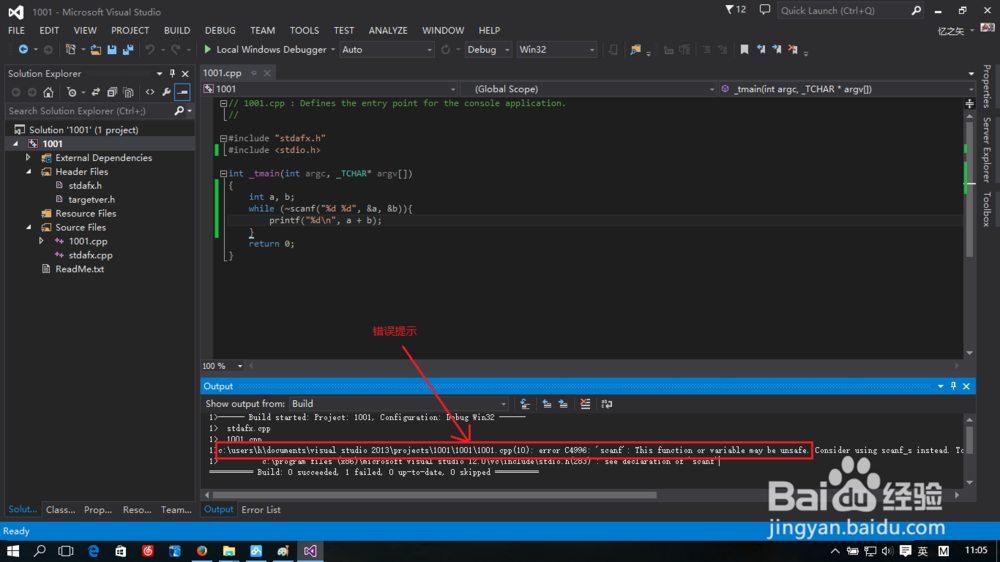Open notifications flag showing 12
This screenshot has width=1000, height=562.
pyautogui.click(x=735, y=10)
